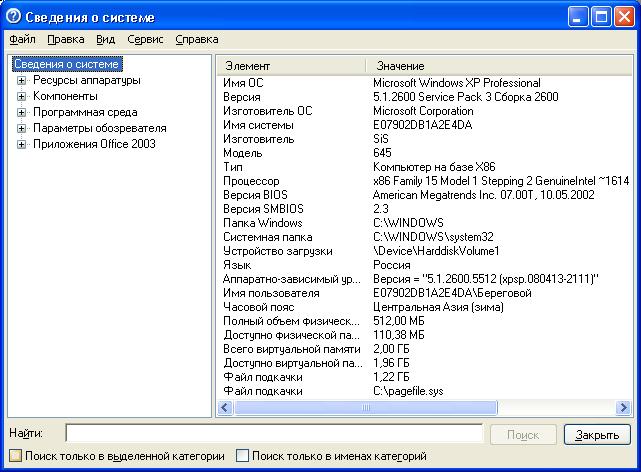Select the Язык row

point(424,265)
